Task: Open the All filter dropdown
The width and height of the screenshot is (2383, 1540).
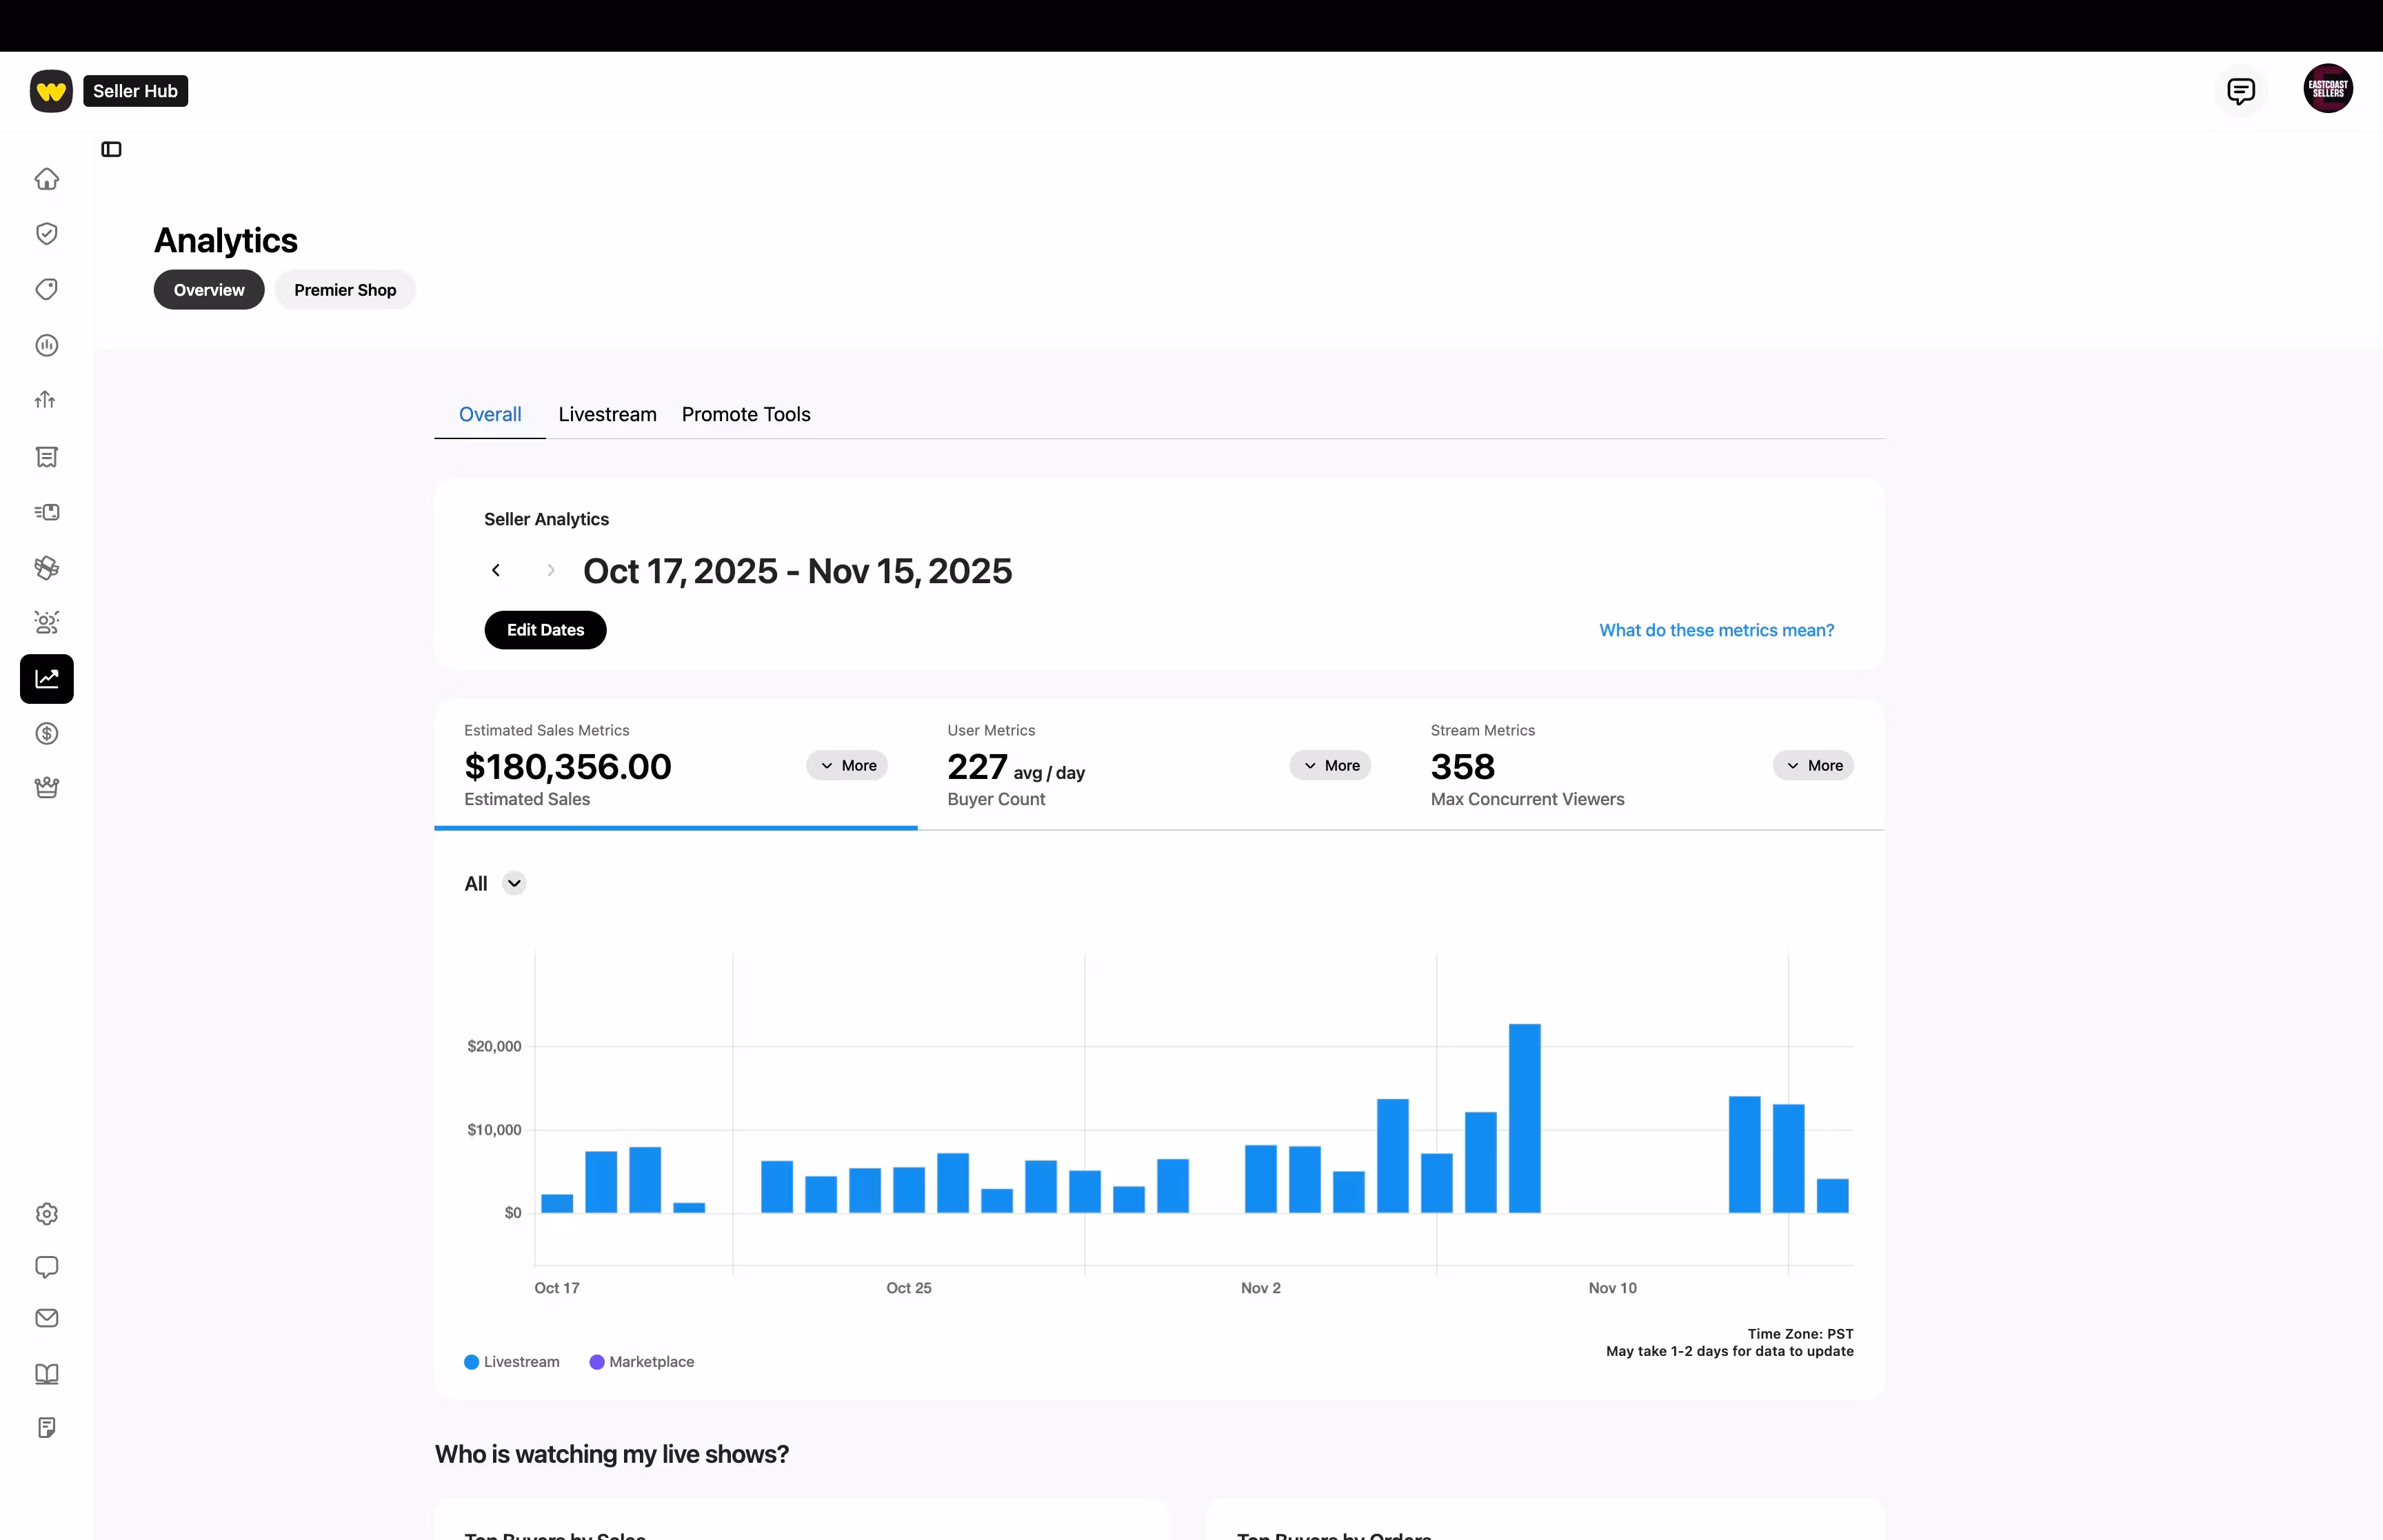Action: click(495, 883)
